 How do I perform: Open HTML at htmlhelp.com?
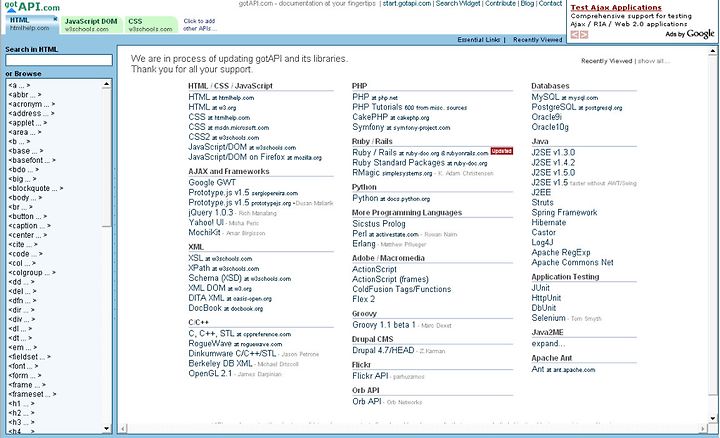pyautogui.click(x=221, y=97)
